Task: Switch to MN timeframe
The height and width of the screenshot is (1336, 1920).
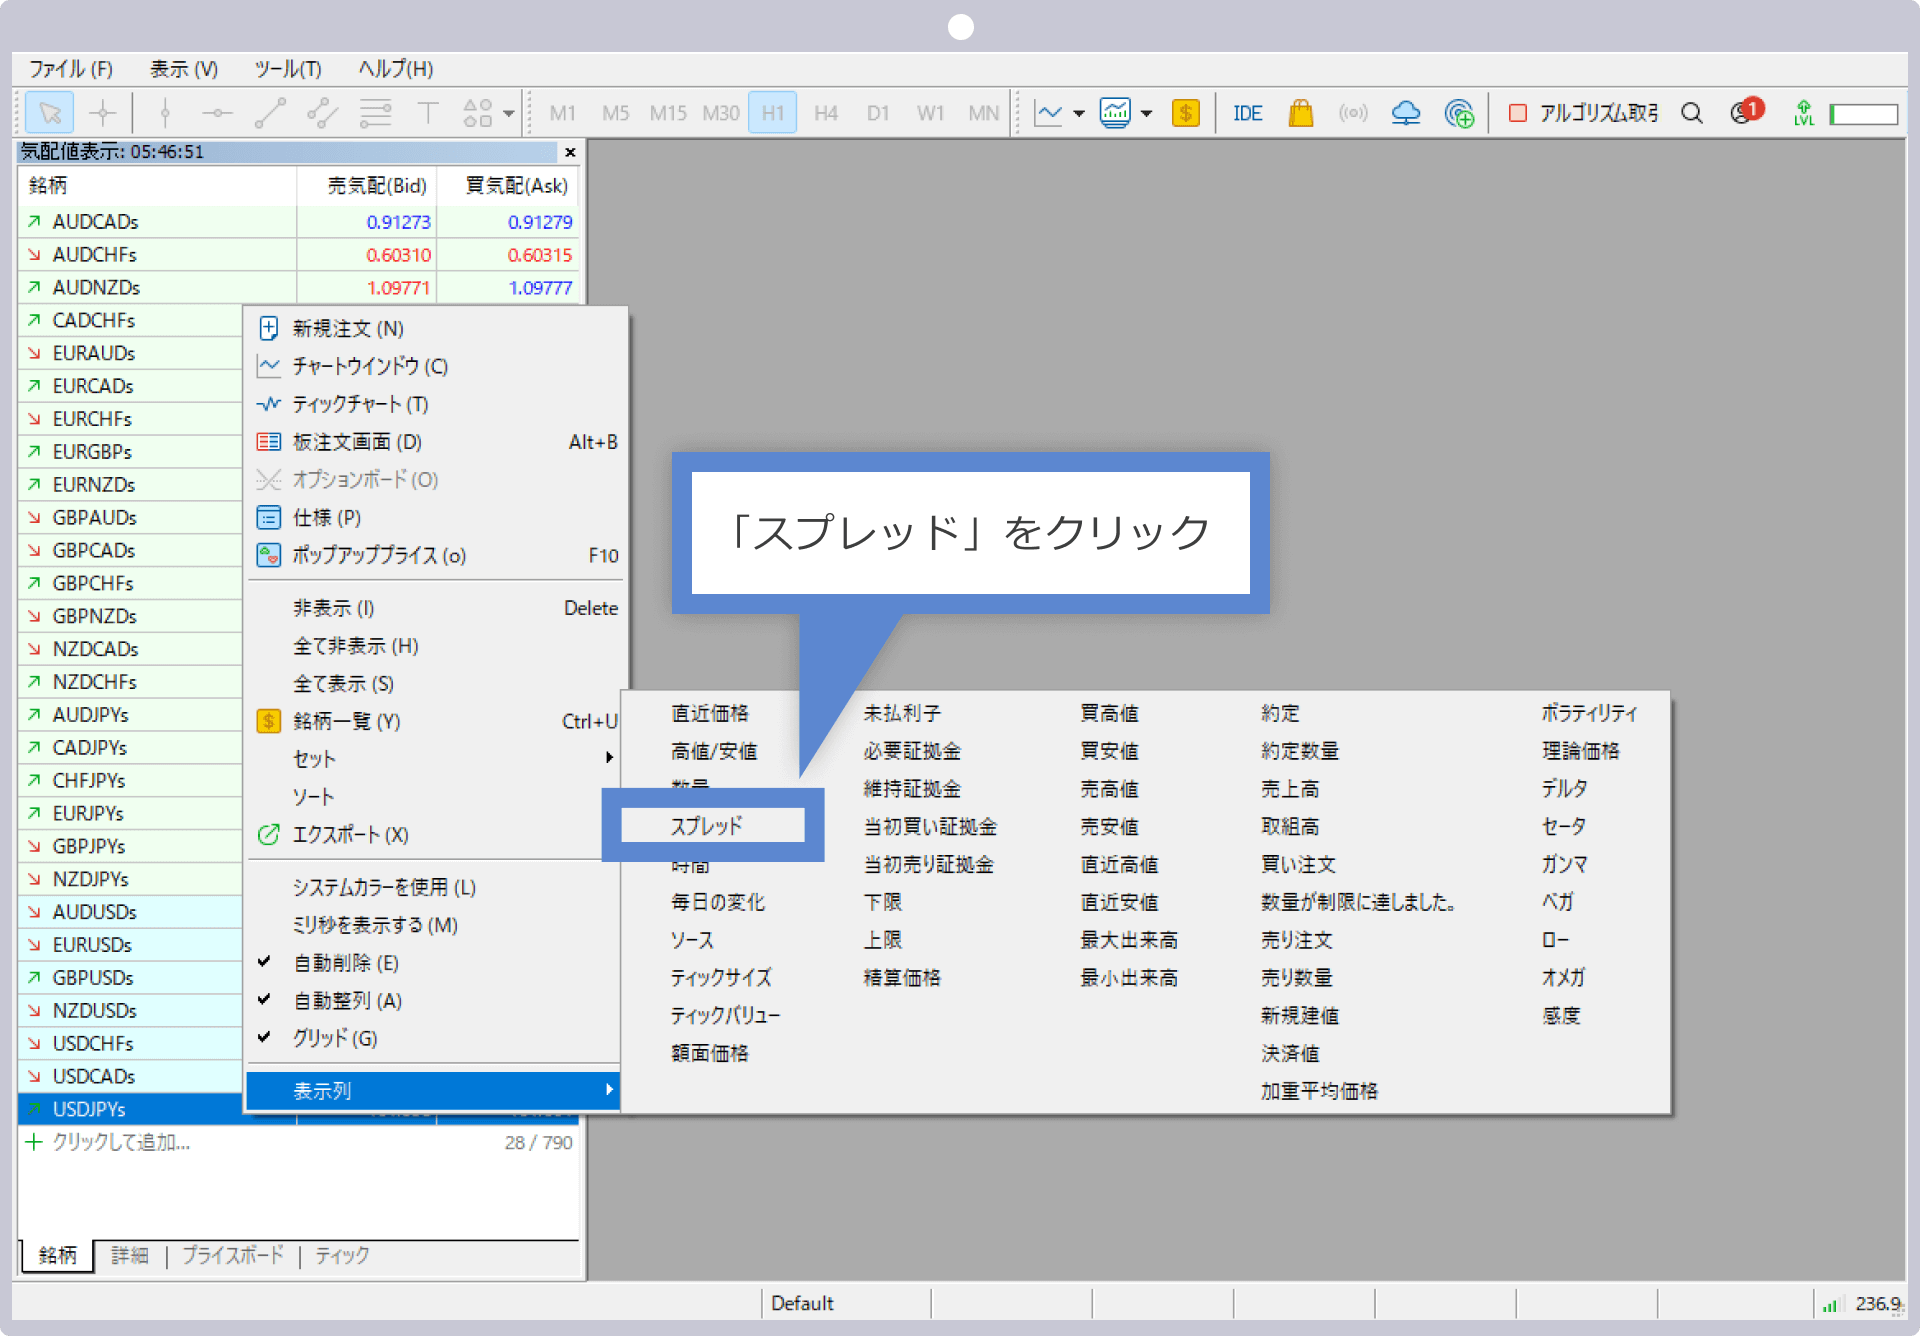Action: [x=983, y=113]
